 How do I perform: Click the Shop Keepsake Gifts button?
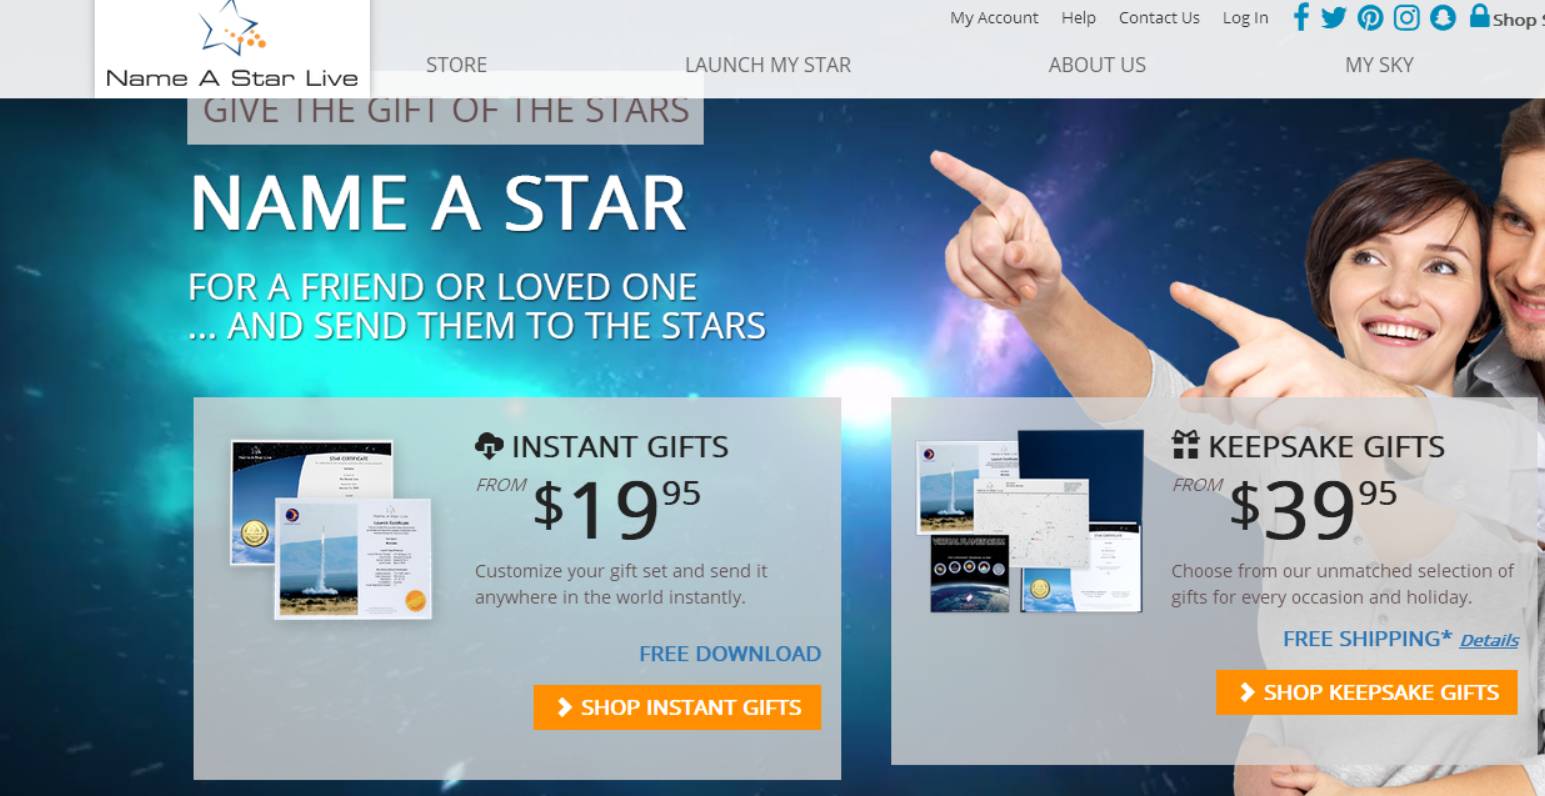pos(1367,692)
